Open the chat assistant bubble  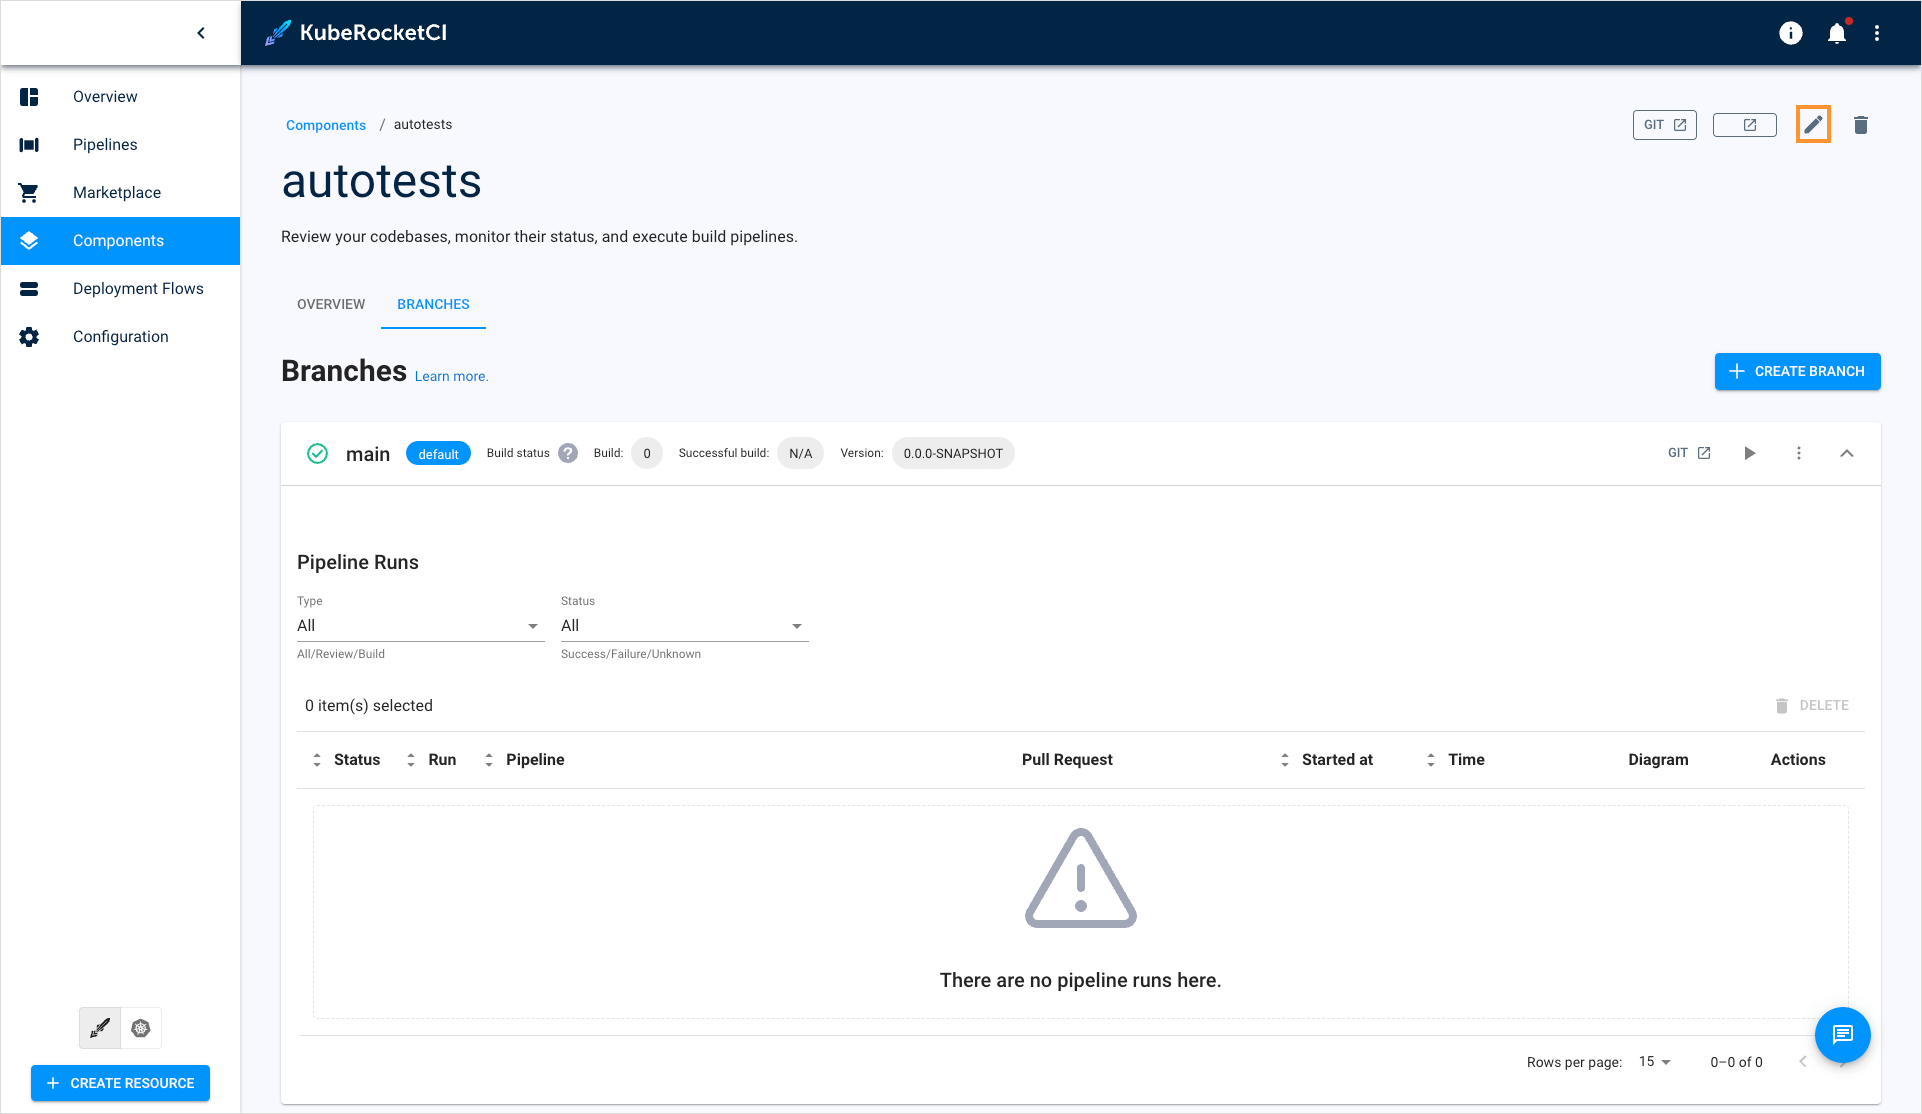(1842, 1035)
